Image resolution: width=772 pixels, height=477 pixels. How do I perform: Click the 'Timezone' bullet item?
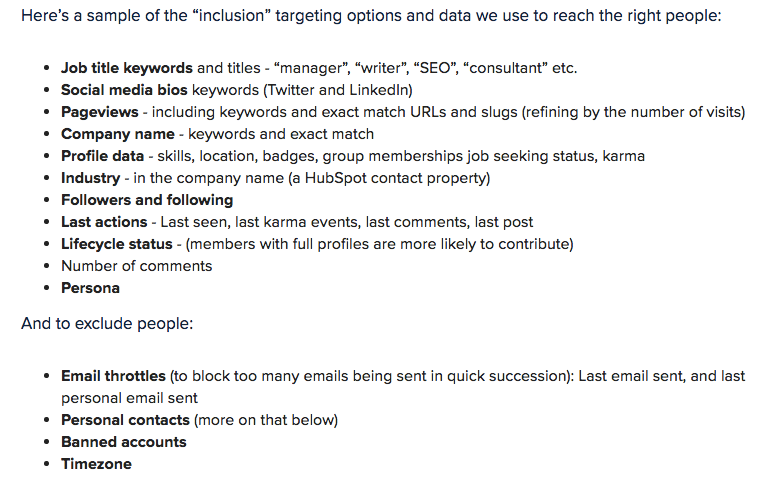click(96, 464)
